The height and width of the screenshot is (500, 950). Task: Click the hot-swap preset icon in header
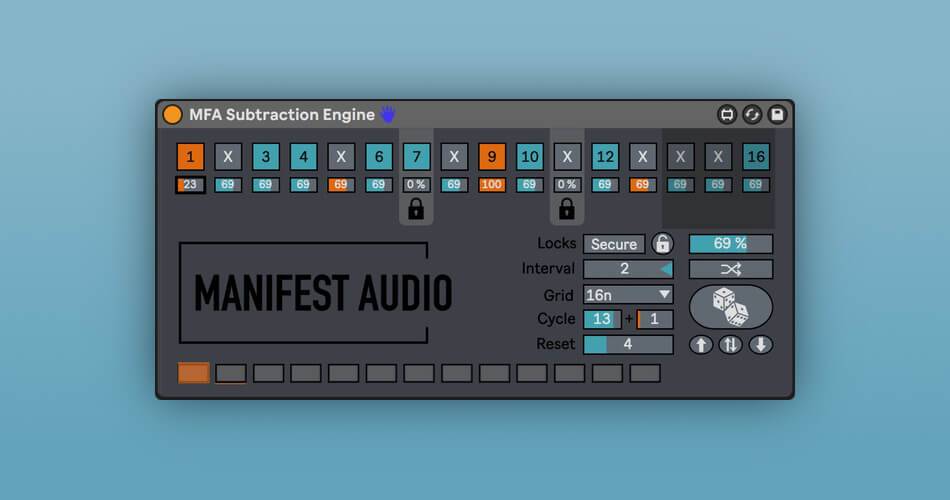coord(726,115)
